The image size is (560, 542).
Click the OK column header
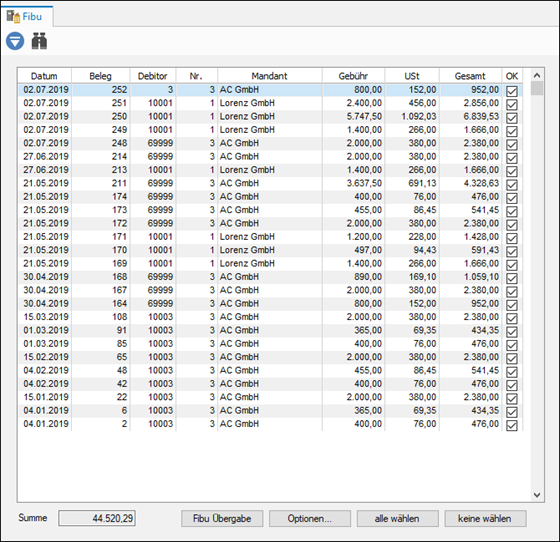coord(512,76)
